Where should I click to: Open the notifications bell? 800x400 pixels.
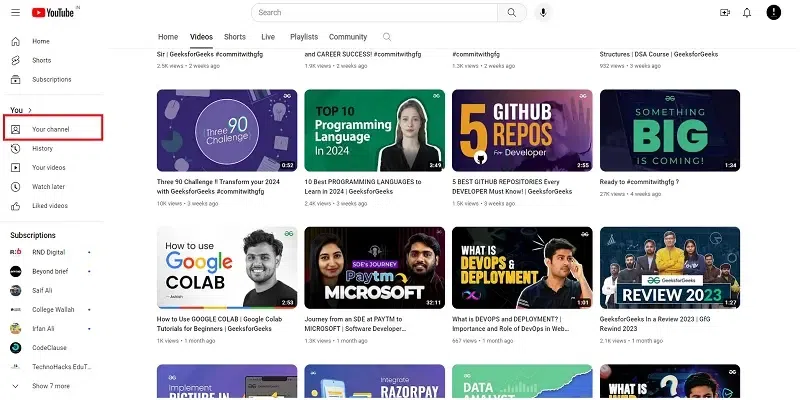747,13
